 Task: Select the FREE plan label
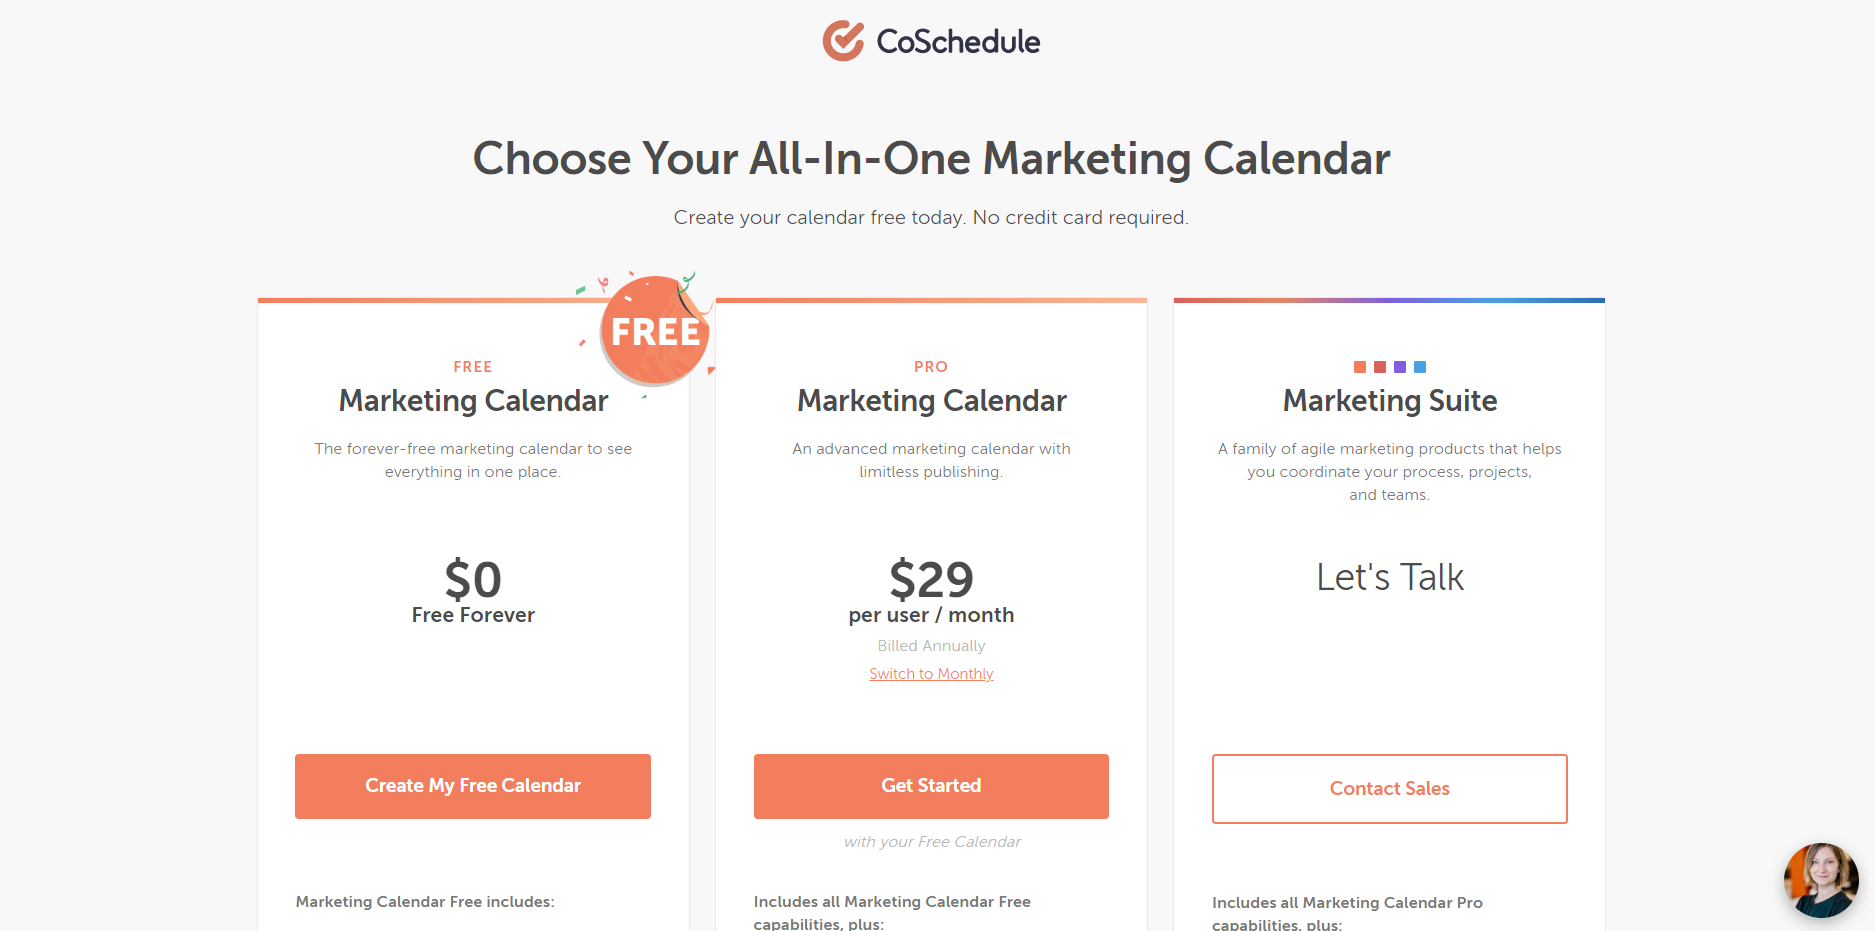tap(473, 366)
